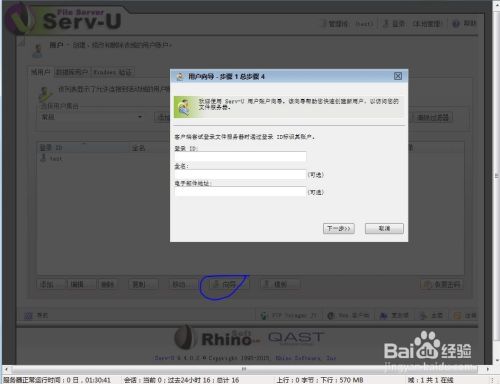Click the horizontal scrollbar thumb
Screen dimensions: 500x384
pyautogui.click(x=244, y=369)
